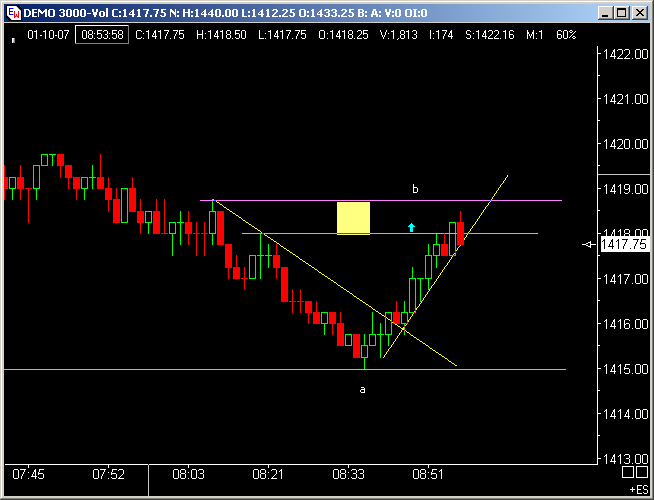This screenshot has height=500, width=654.
Task: Click the O:1418.25 open value
Action: 343,35
